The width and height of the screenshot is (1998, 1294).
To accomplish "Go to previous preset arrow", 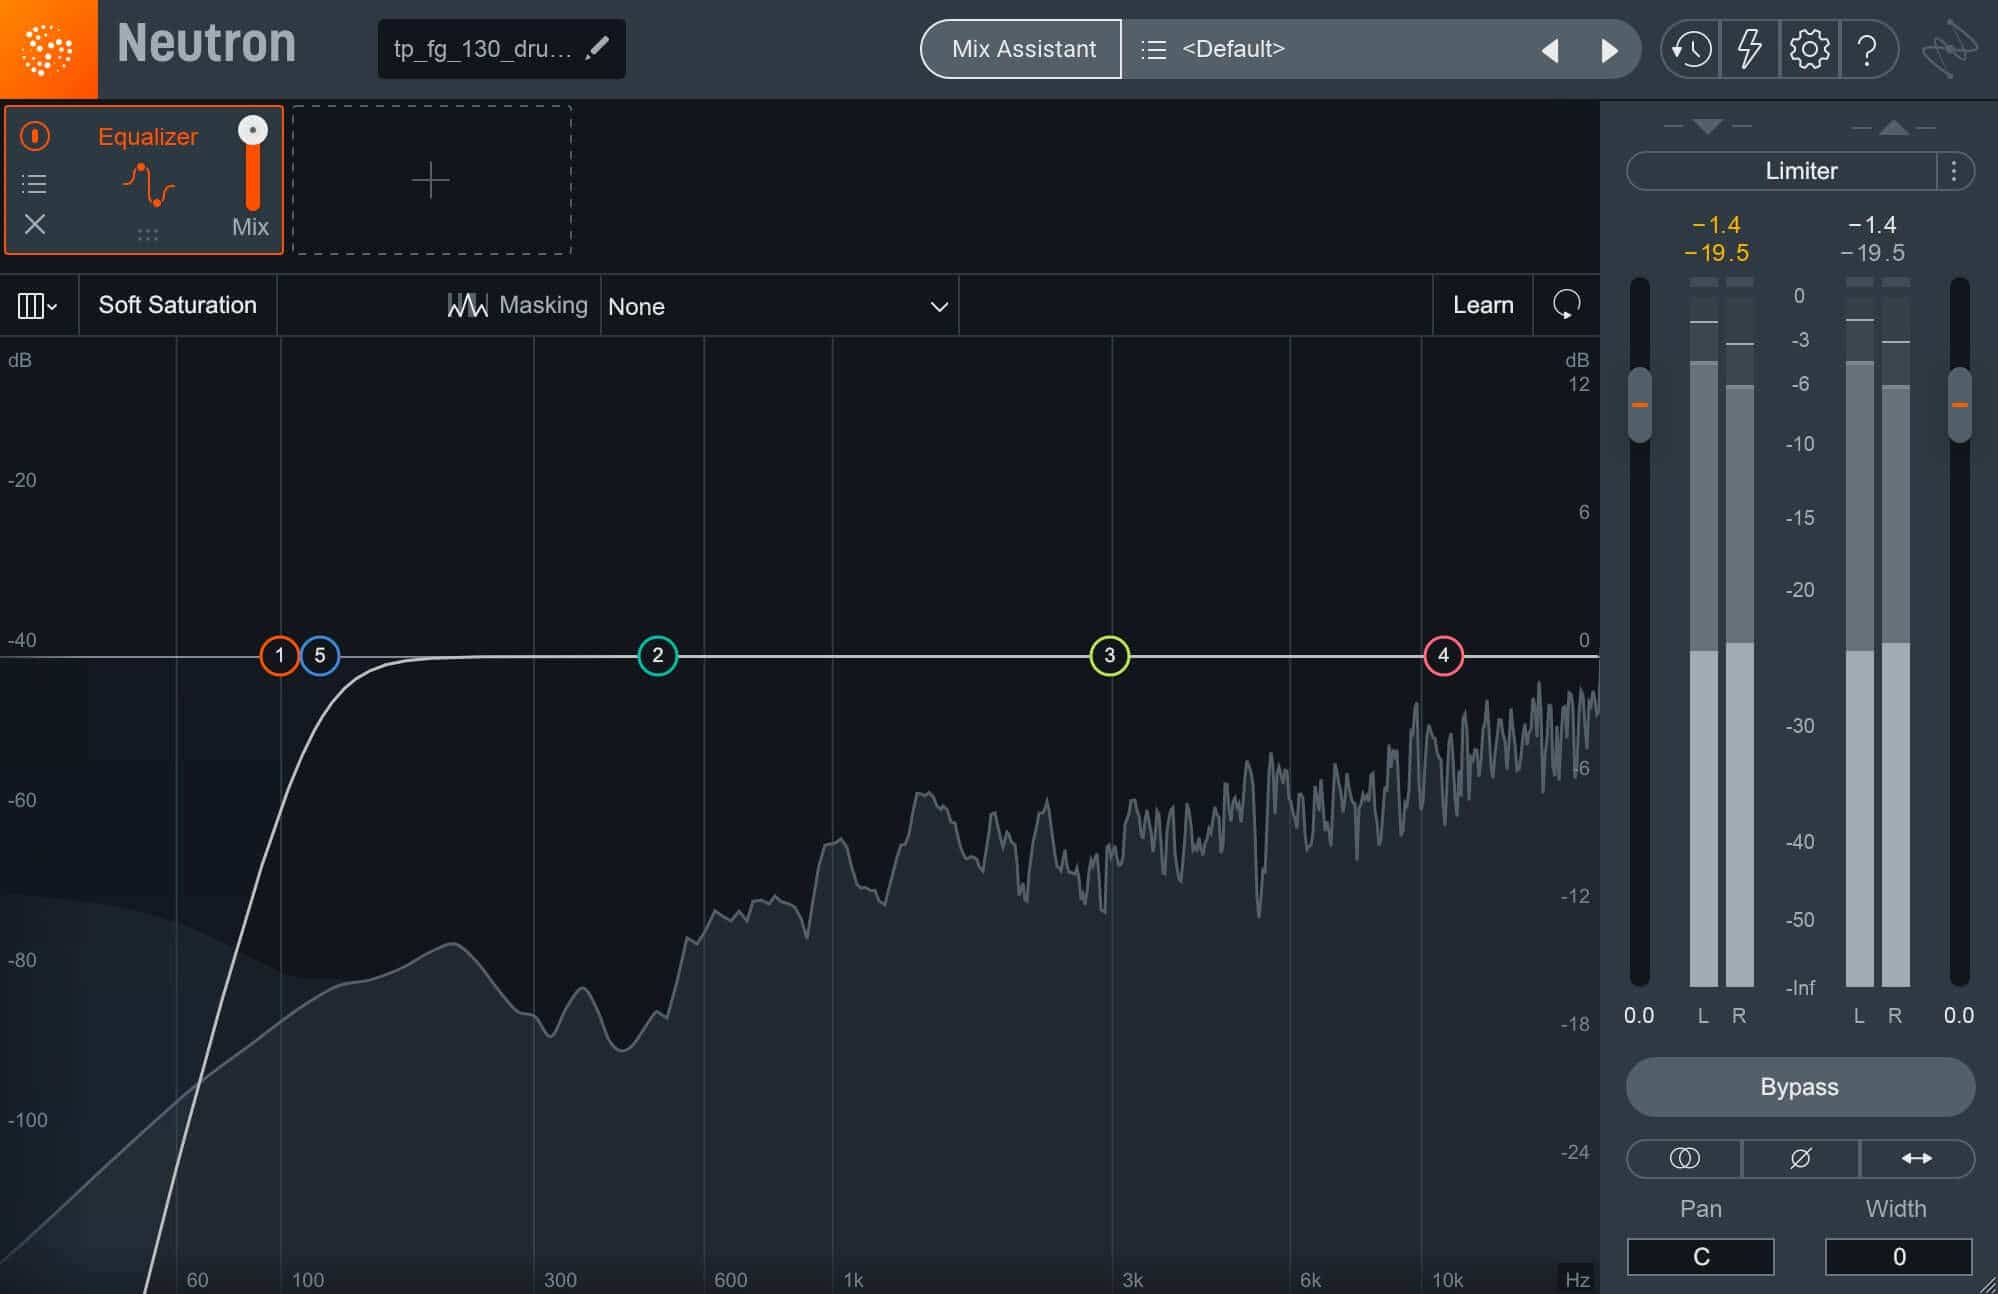I will tap(1550, 50).
